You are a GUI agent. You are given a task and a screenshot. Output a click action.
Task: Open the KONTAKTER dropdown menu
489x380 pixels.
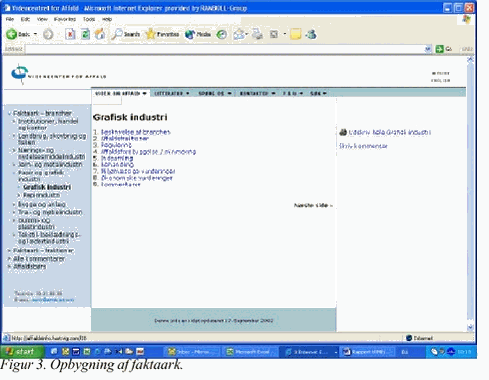[257, 93]
